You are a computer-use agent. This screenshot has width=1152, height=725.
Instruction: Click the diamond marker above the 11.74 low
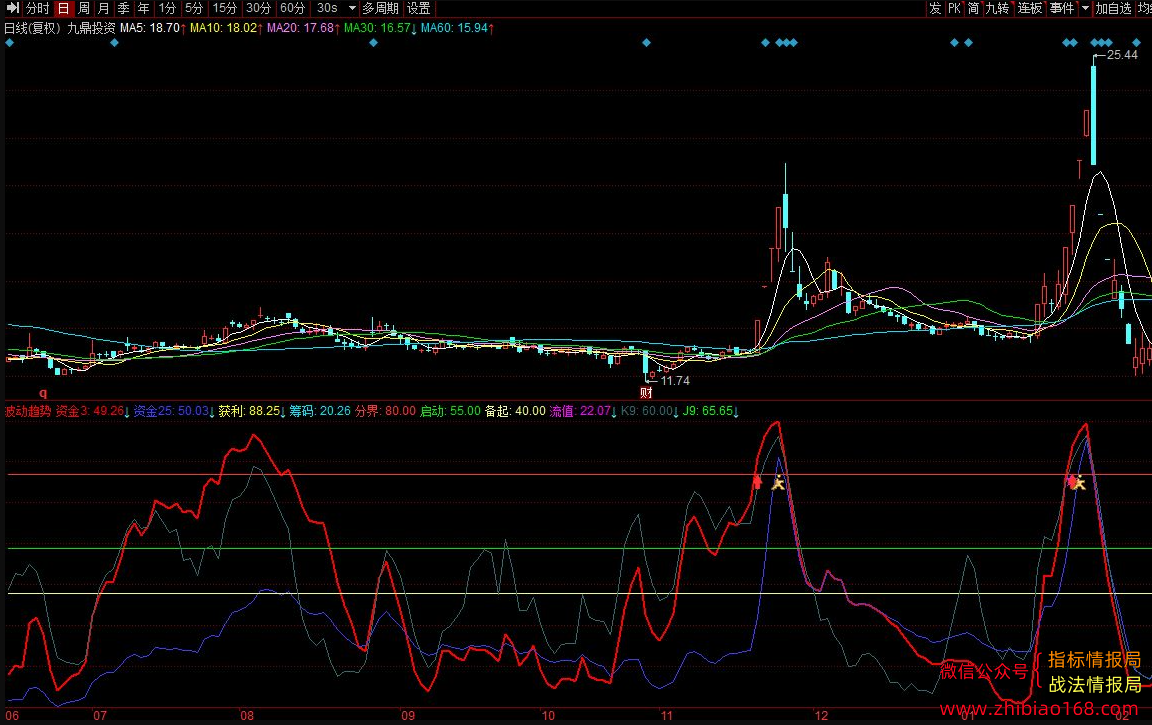point(647,43)
